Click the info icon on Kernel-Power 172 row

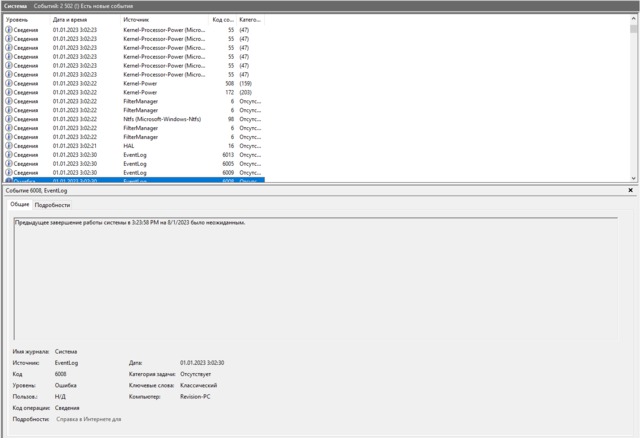pos(9,92)
